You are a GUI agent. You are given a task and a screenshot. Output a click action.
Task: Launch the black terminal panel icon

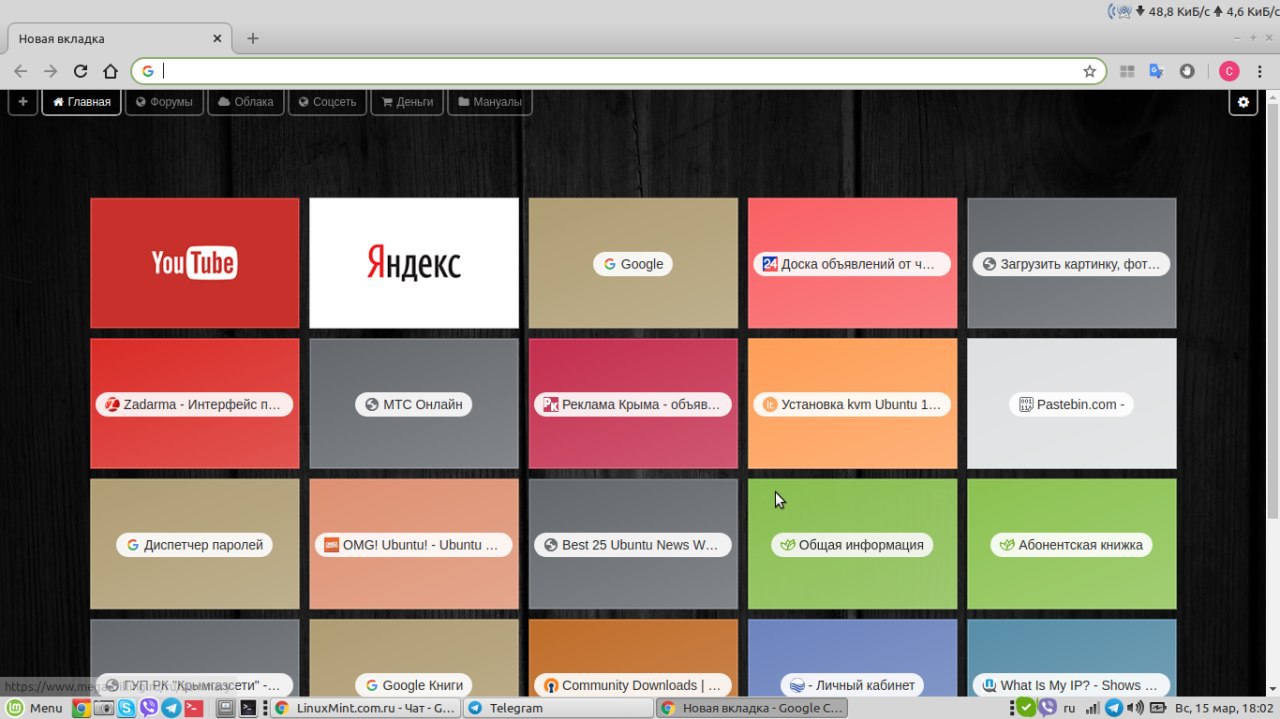pos(247,708)
